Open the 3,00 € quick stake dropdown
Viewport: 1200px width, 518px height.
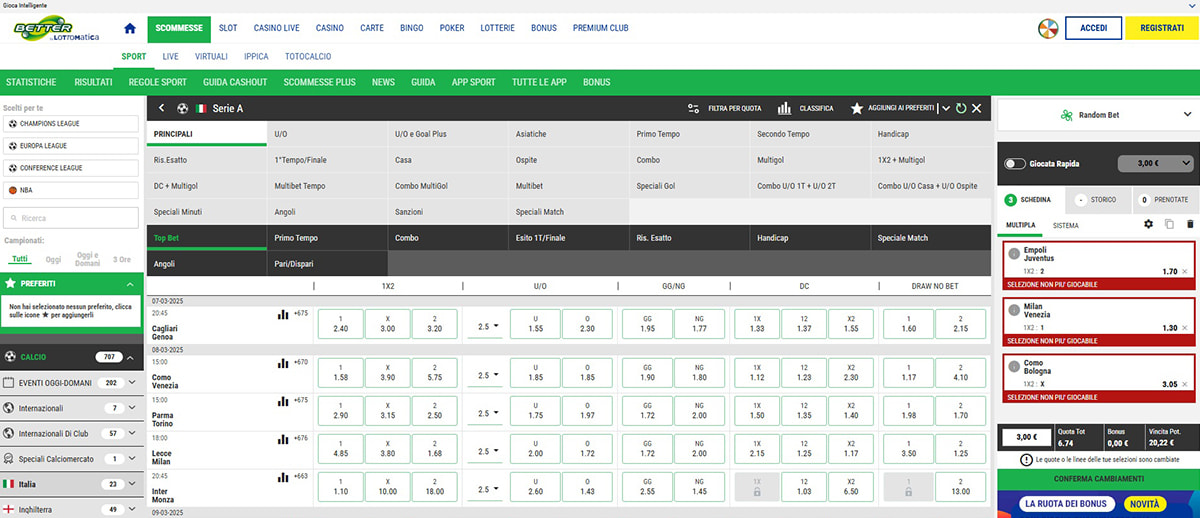(x=1157, y=163)
